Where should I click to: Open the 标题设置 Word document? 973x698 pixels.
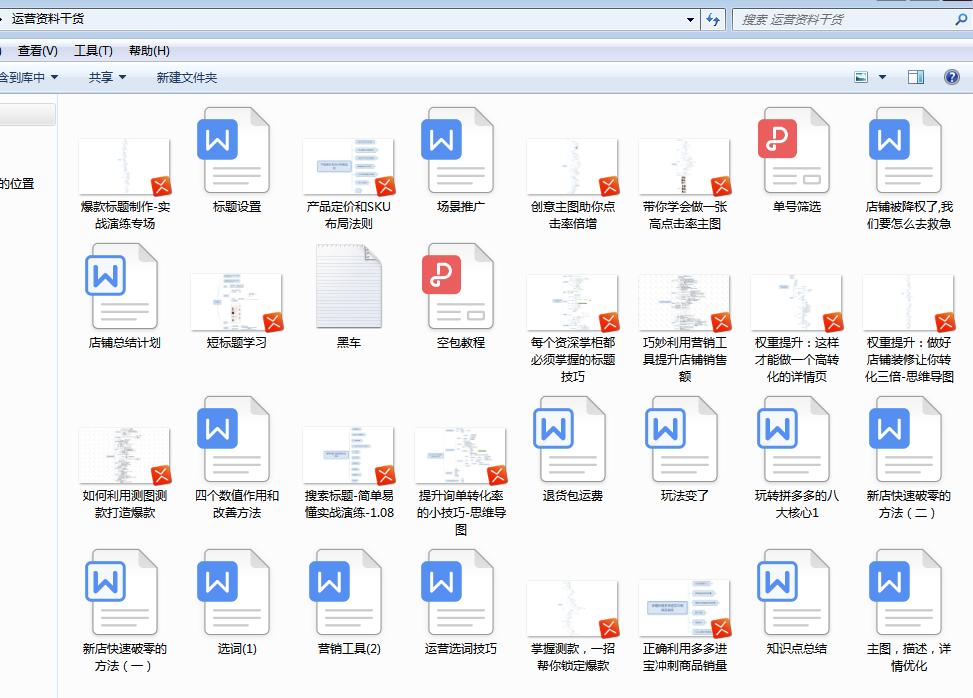235,150
